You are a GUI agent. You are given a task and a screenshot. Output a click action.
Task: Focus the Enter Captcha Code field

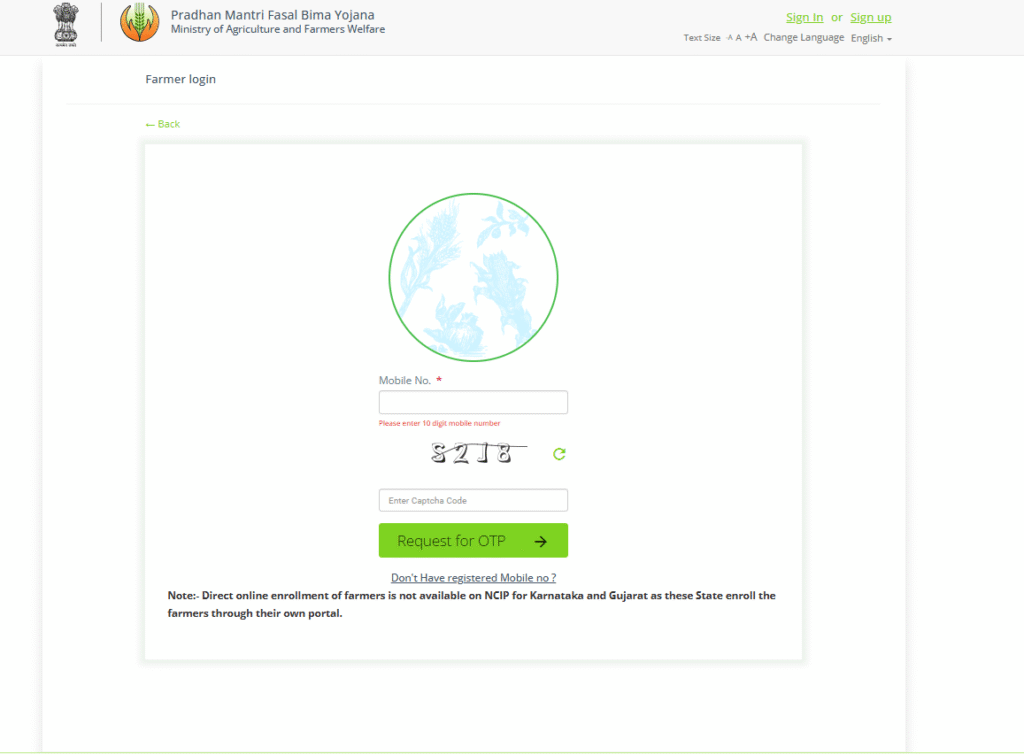473,500
